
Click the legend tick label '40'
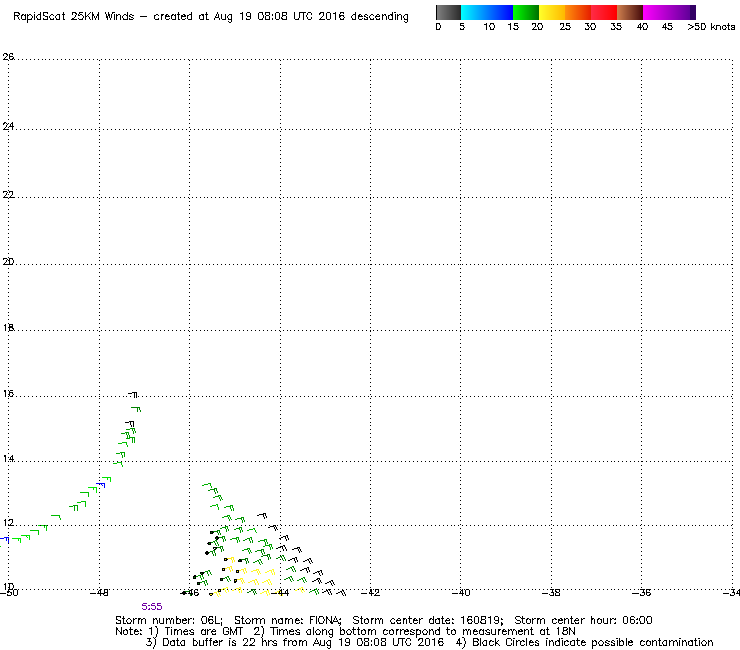tap(642, 27)
